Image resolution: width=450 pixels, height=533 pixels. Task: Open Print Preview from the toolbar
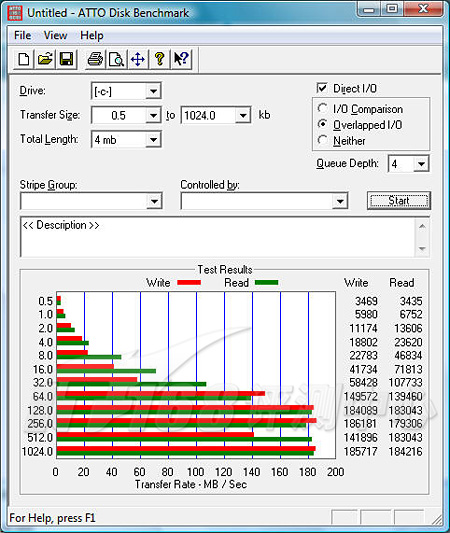(117, 59)
